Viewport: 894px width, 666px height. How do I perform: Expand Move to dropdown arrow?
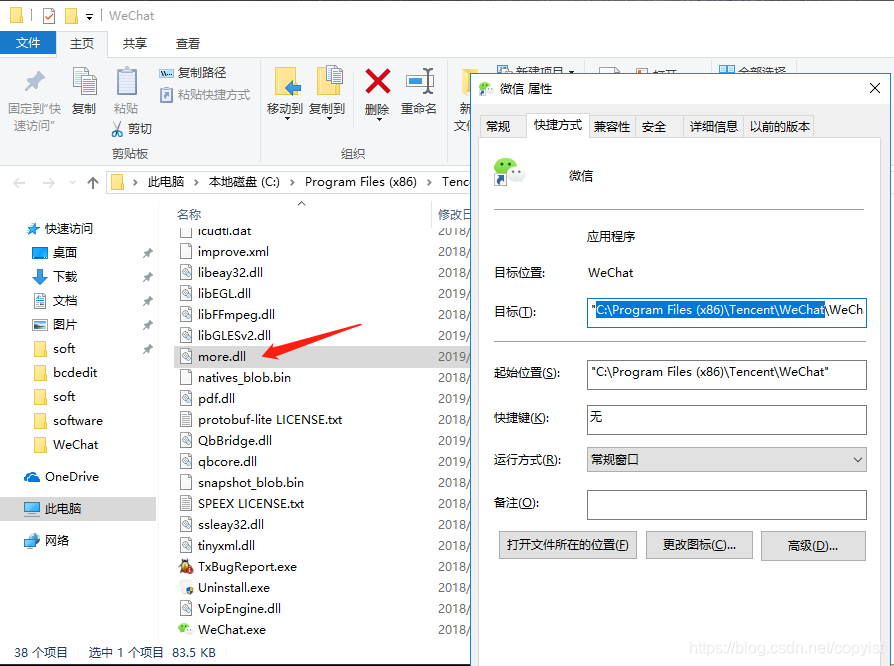click(287, 119)
